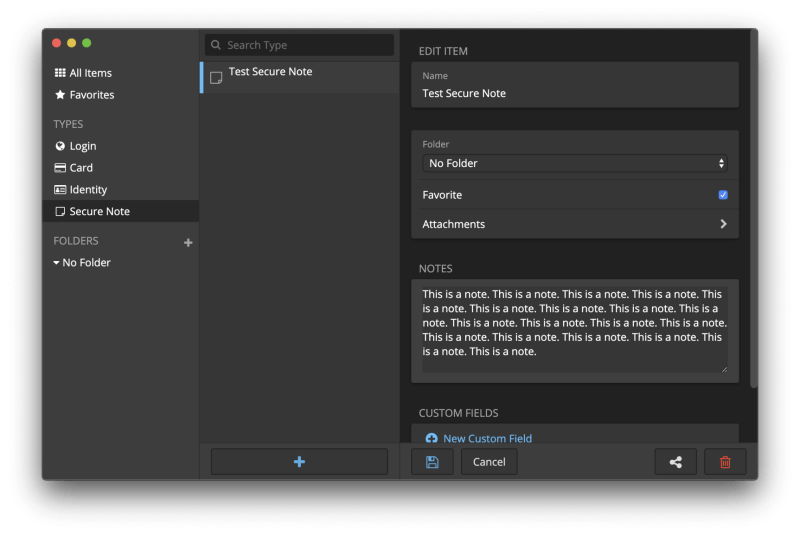Click the sticky note icon beside Secure Note
The height and width of the screenshot is (536, 800).
click(60, 211)
